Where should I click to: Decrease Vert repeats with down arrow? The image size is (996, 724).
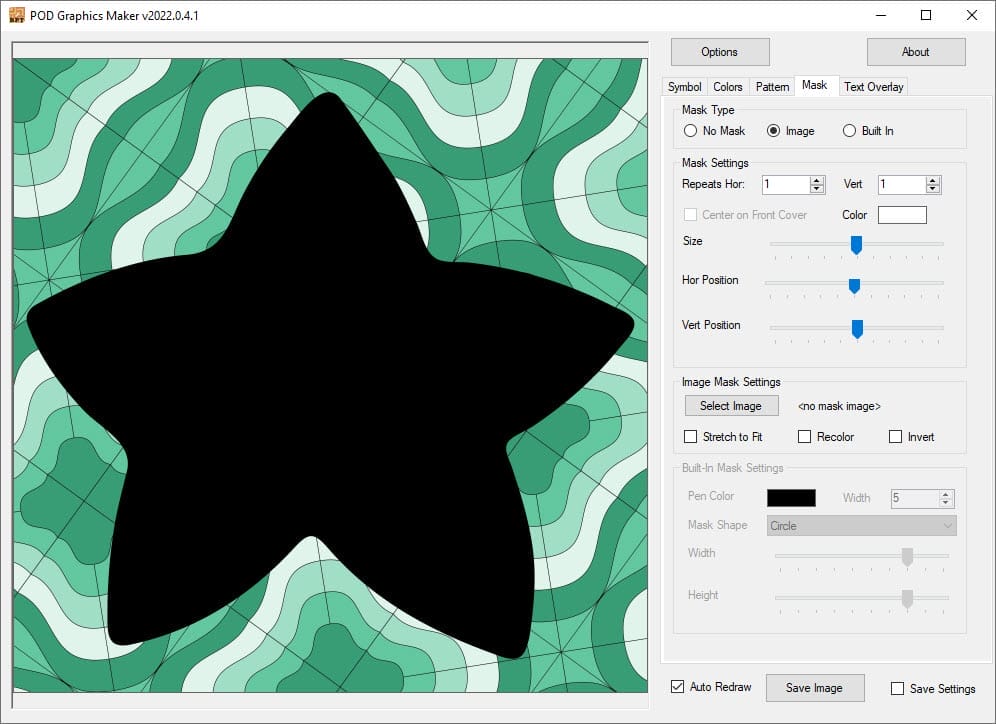tap(933, 189)
